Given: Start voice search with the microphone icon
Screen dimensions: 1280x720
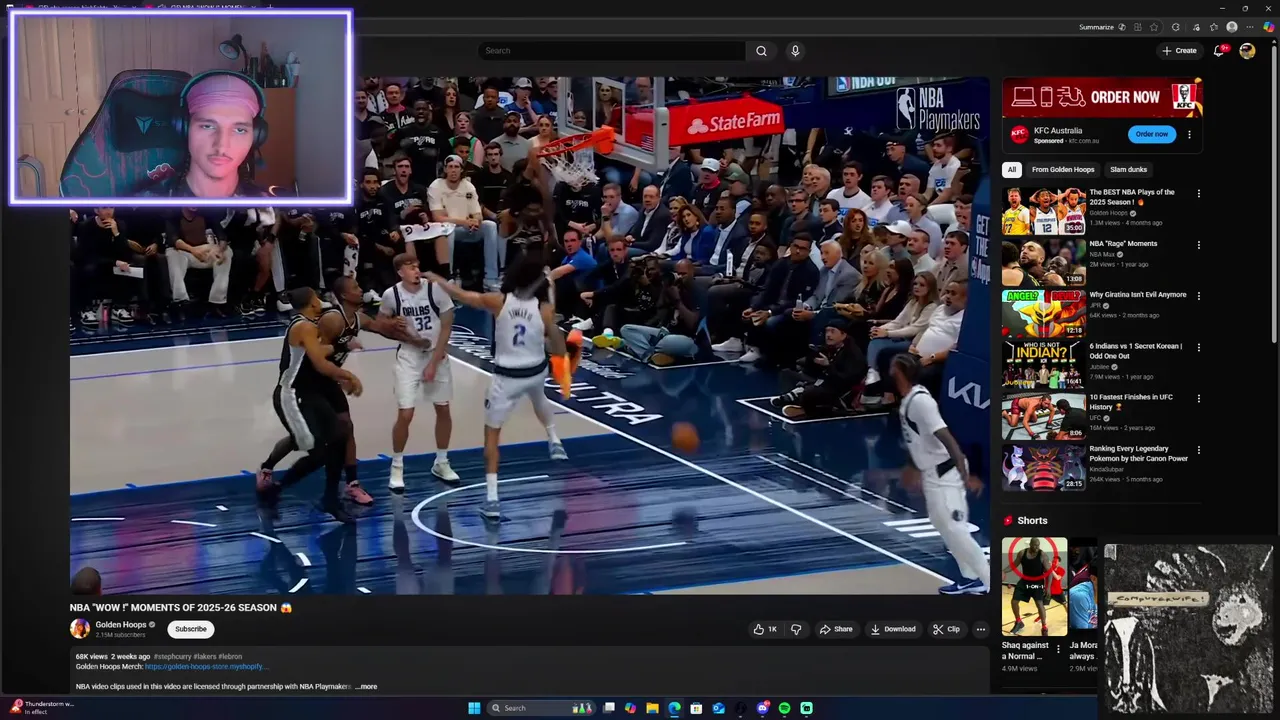Looking at the screenshot, I should coord(795,51).
